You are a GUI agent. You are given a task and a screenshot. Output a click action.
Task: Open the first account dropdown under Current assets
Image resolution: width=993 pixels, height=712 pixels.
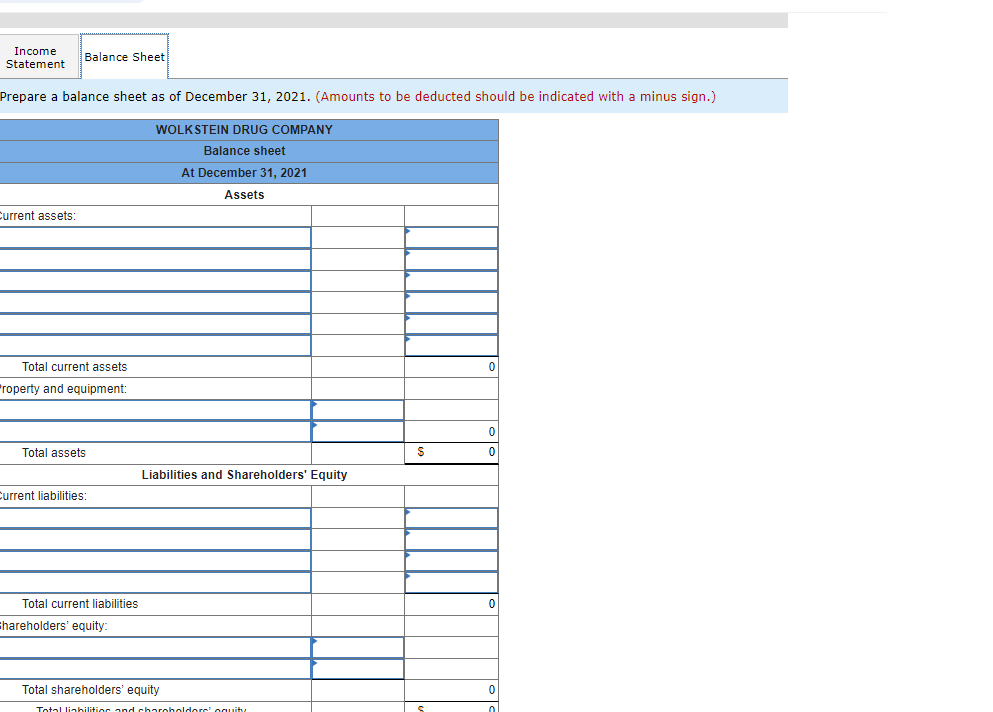point(155,238)
